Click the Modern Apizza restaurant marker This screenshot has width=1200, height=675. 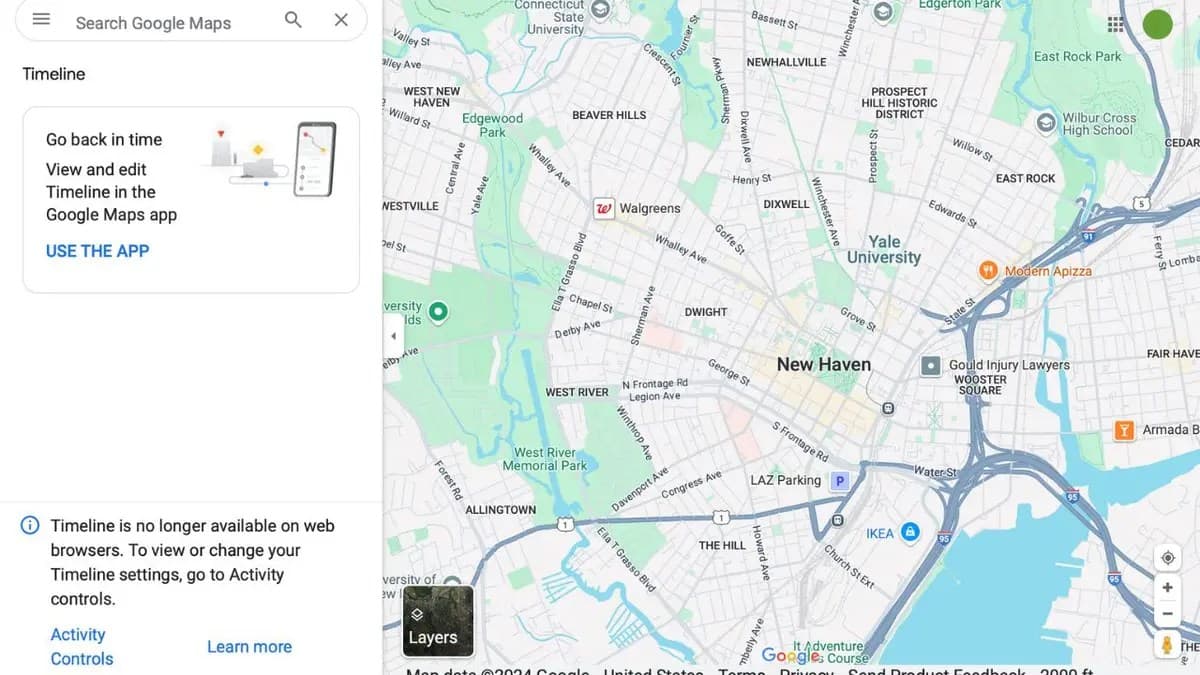click(x=987, y=270)
